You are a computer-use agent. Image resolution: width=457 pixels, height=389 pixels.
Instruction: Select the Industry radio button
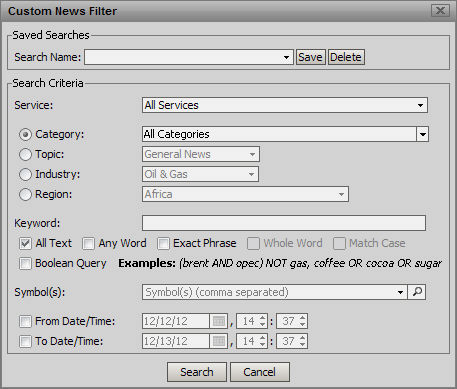point(25,174)
